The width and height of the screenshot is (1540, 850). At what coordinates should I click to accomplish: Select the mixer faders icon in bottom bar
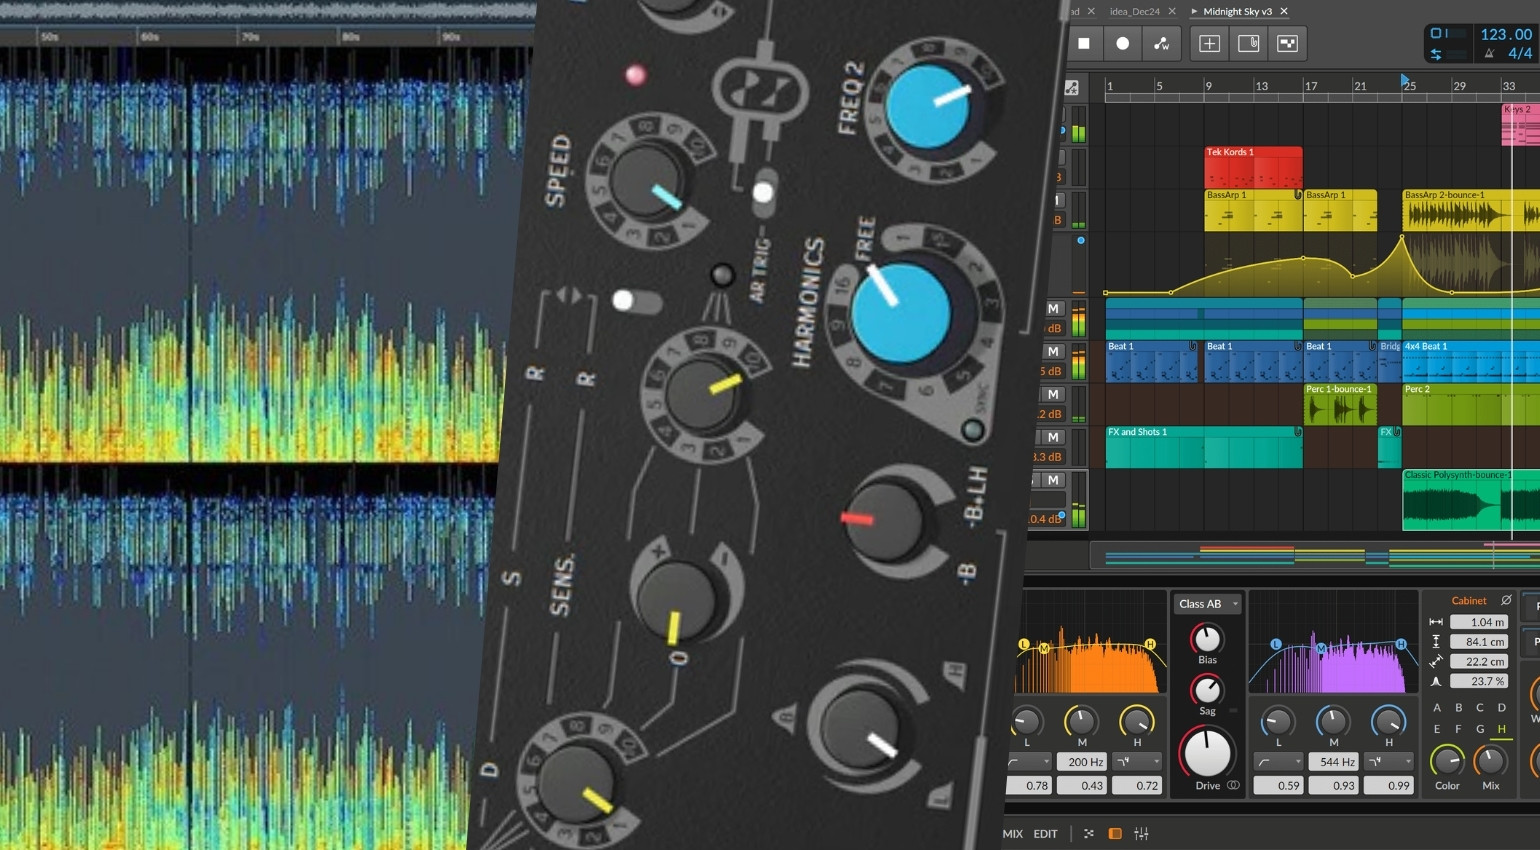click(1142, 833)
